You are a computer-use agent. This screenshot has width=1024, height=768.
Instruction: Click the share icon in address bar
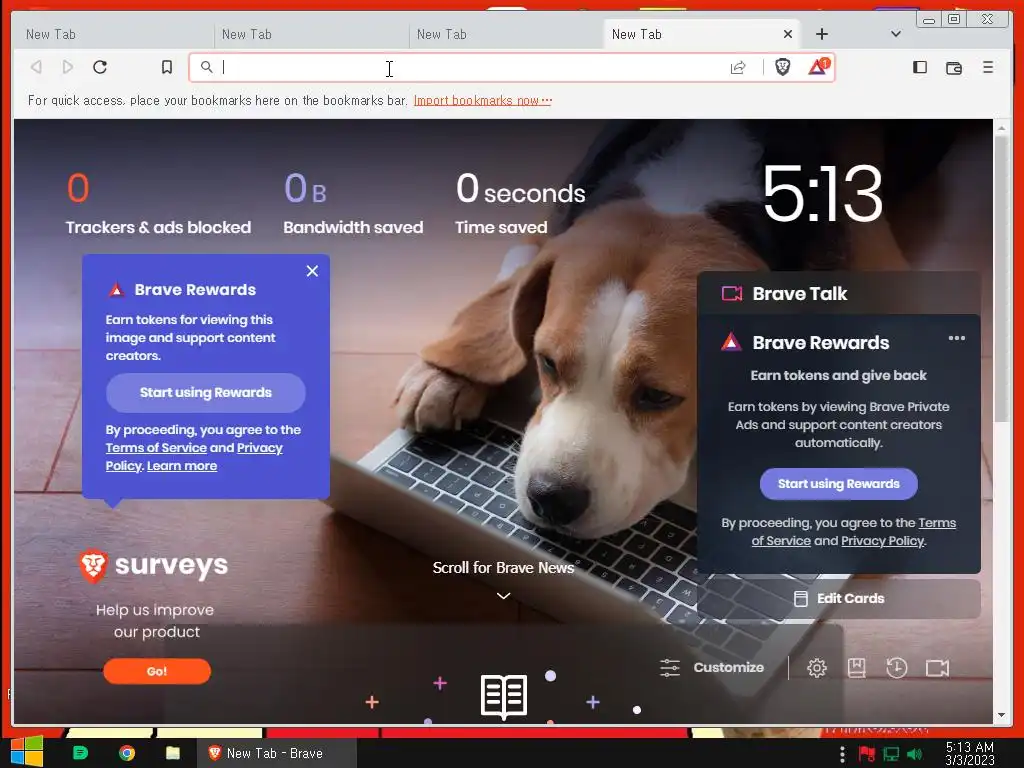738,67
